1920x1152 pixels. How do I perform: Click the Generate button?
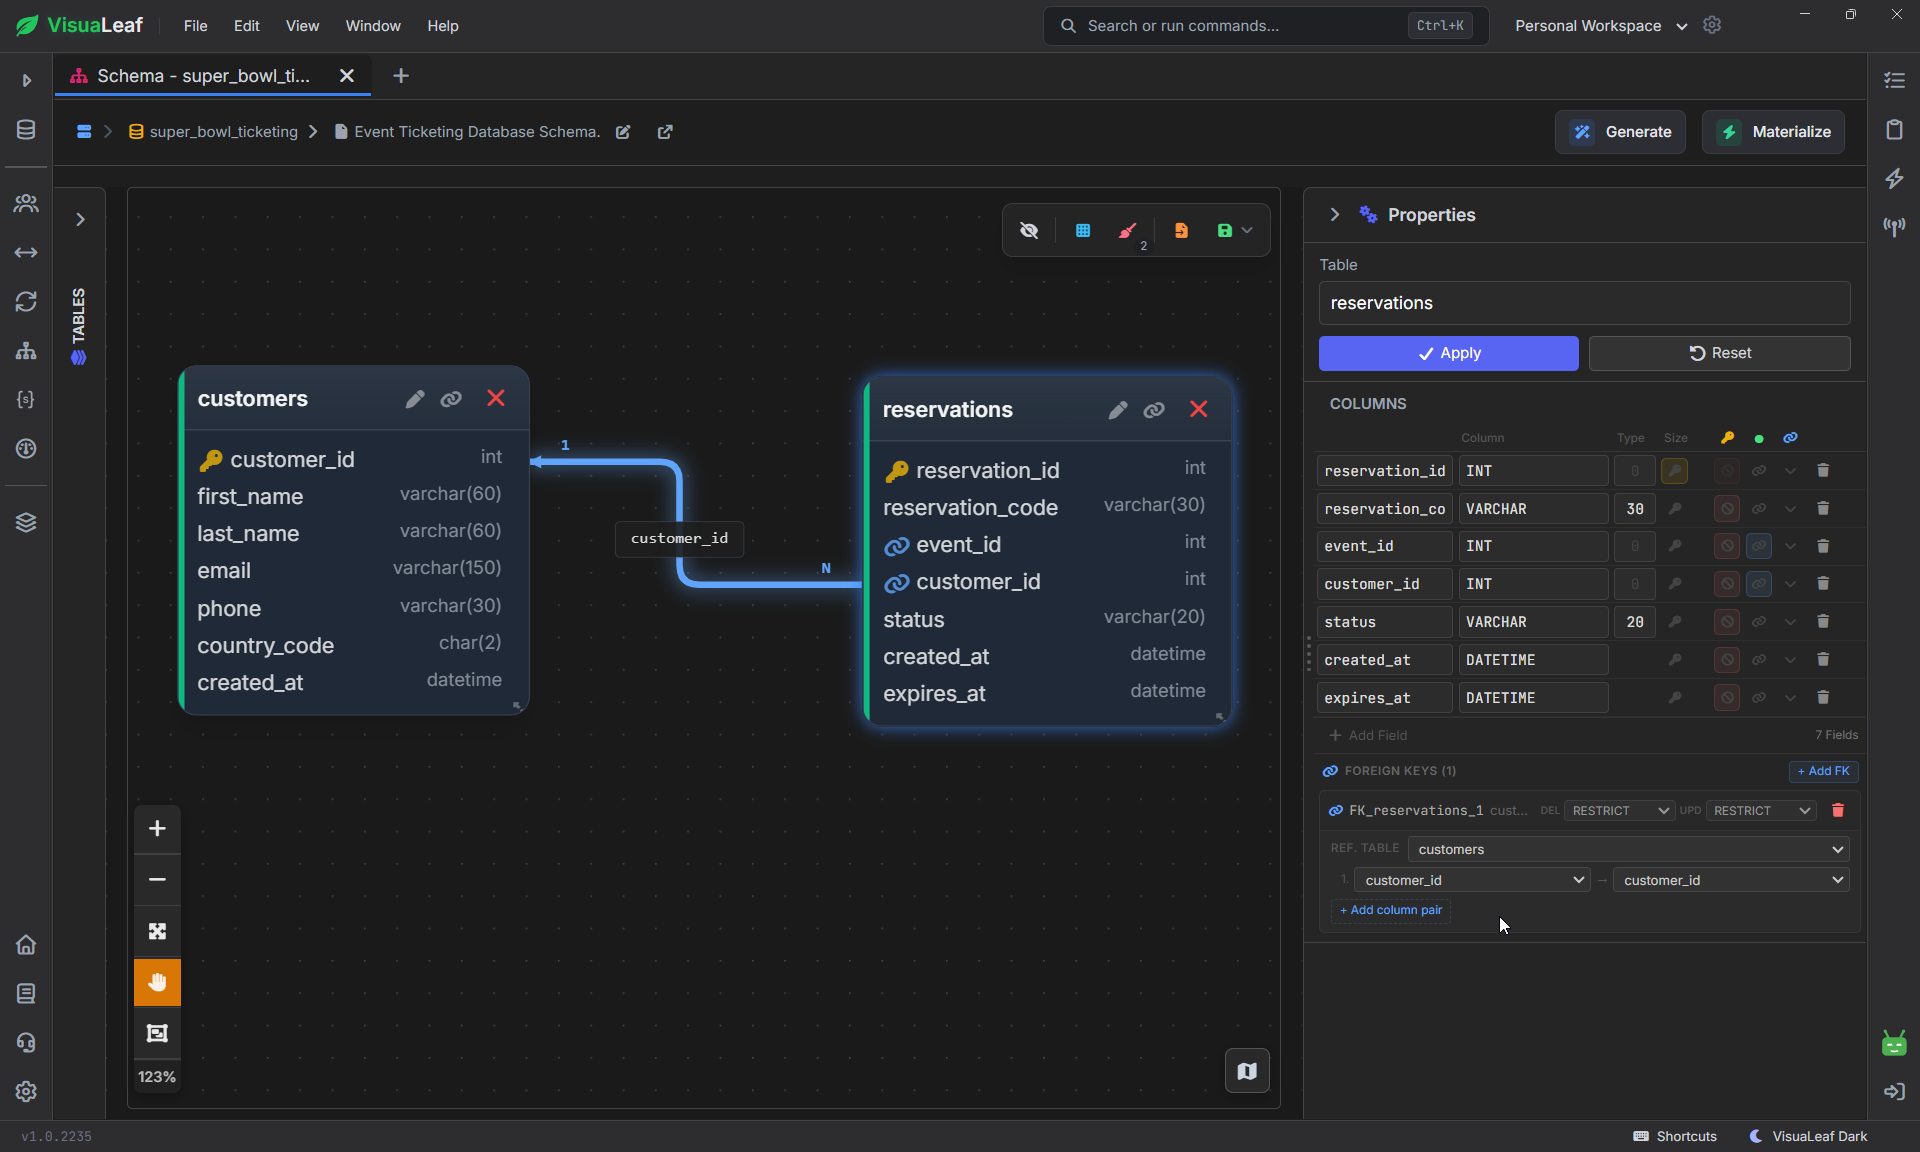tap(1620, 132)
